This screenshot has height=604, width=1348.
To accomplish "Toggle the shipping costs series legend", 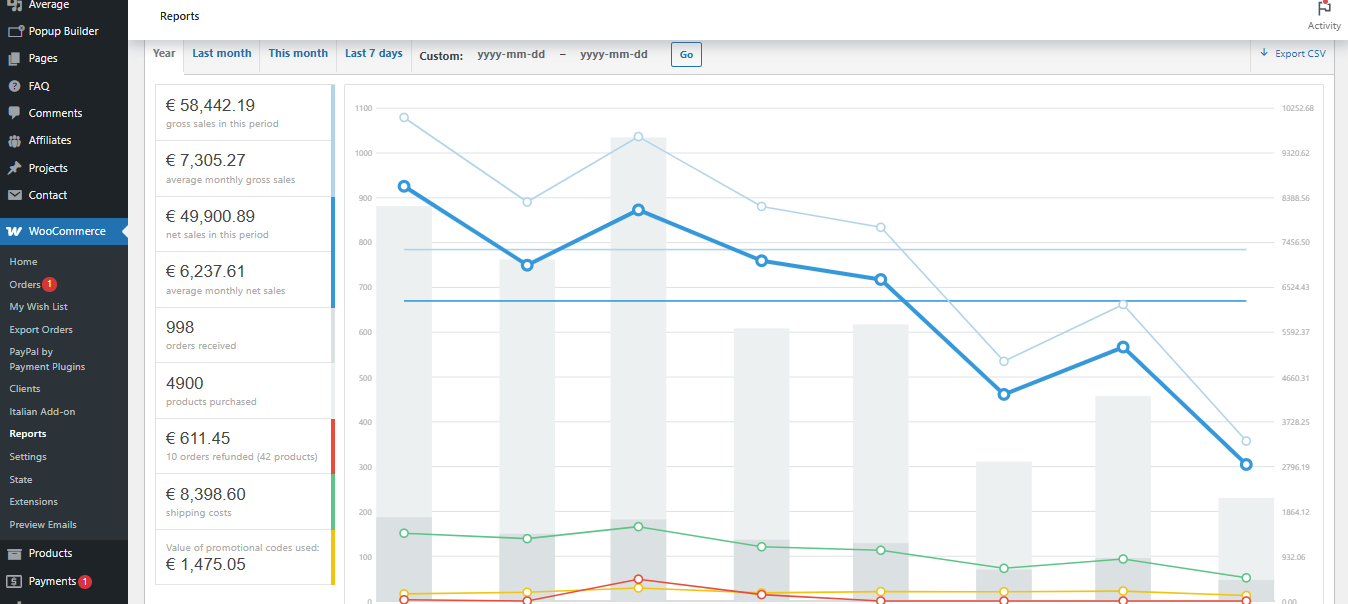I will [x=244, y=502].
